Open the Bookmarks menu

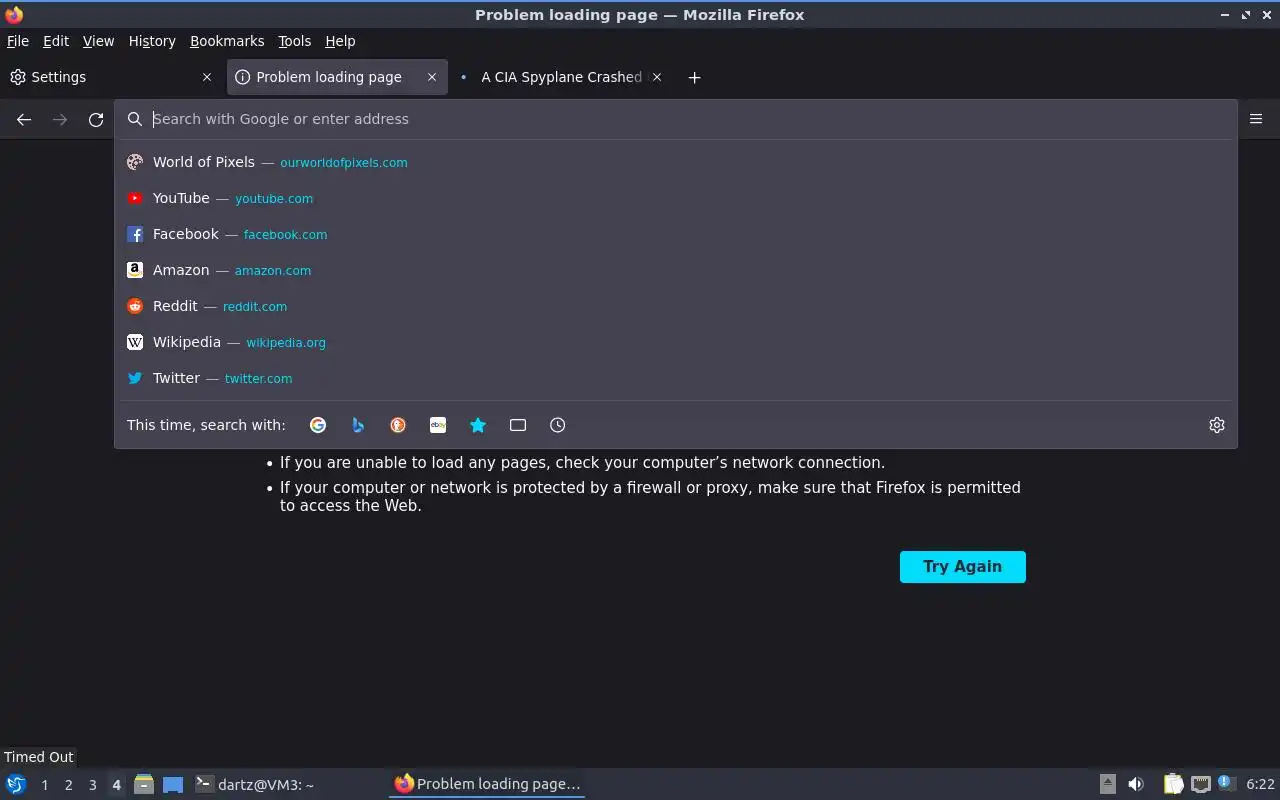point(227,41)
